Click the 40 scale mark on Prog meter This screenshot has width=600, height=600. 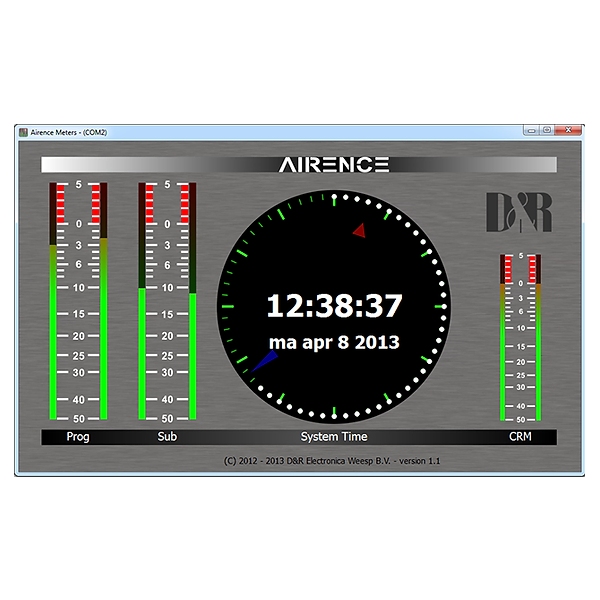pos(78,399)
